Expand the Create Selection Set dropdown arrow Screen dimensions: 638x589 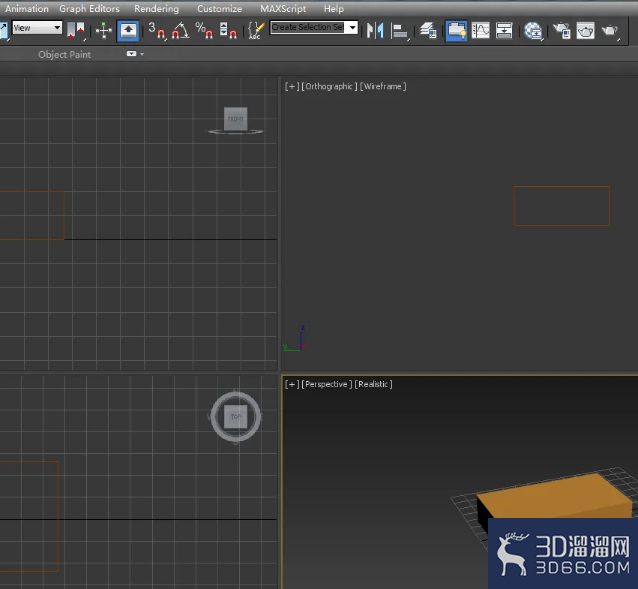[352, 27]
